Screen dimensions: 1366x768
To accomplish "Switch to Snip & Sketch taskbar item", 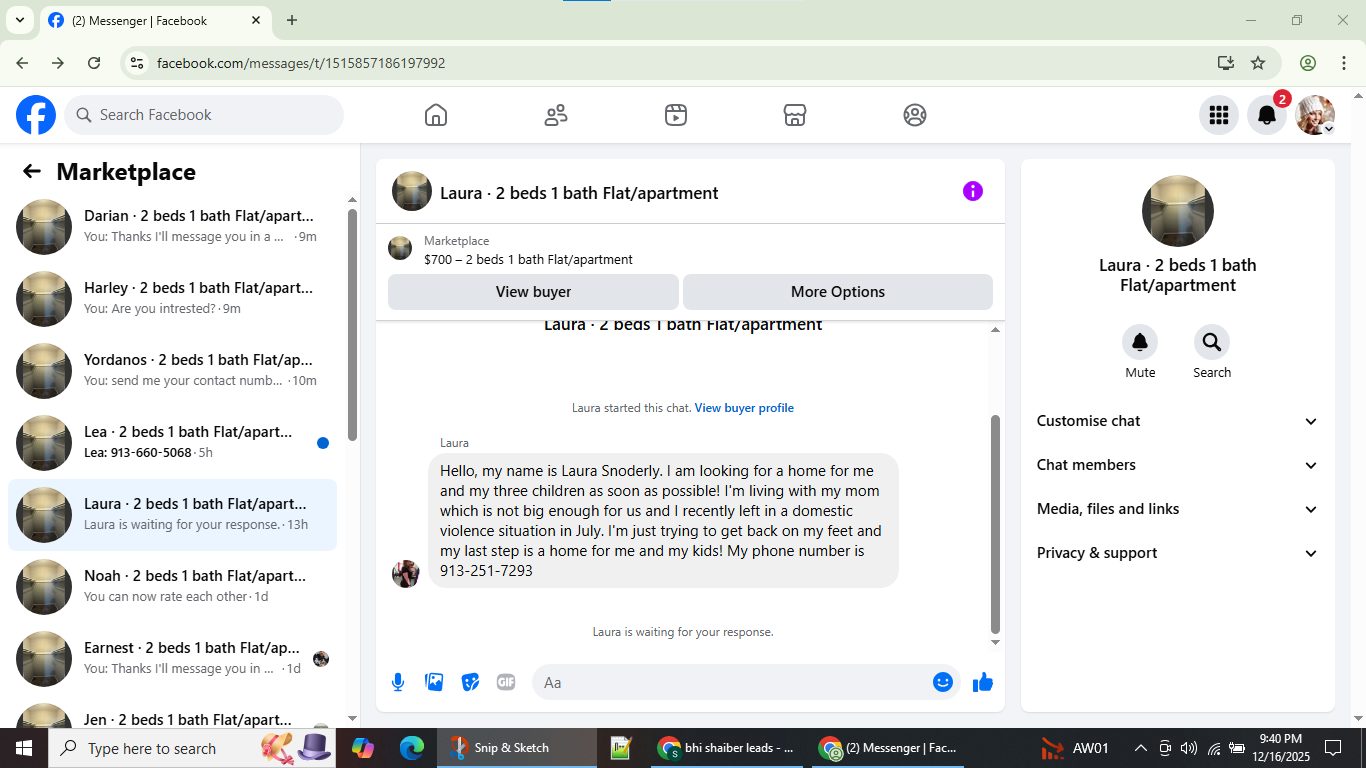I will click(x=517, y=748).
